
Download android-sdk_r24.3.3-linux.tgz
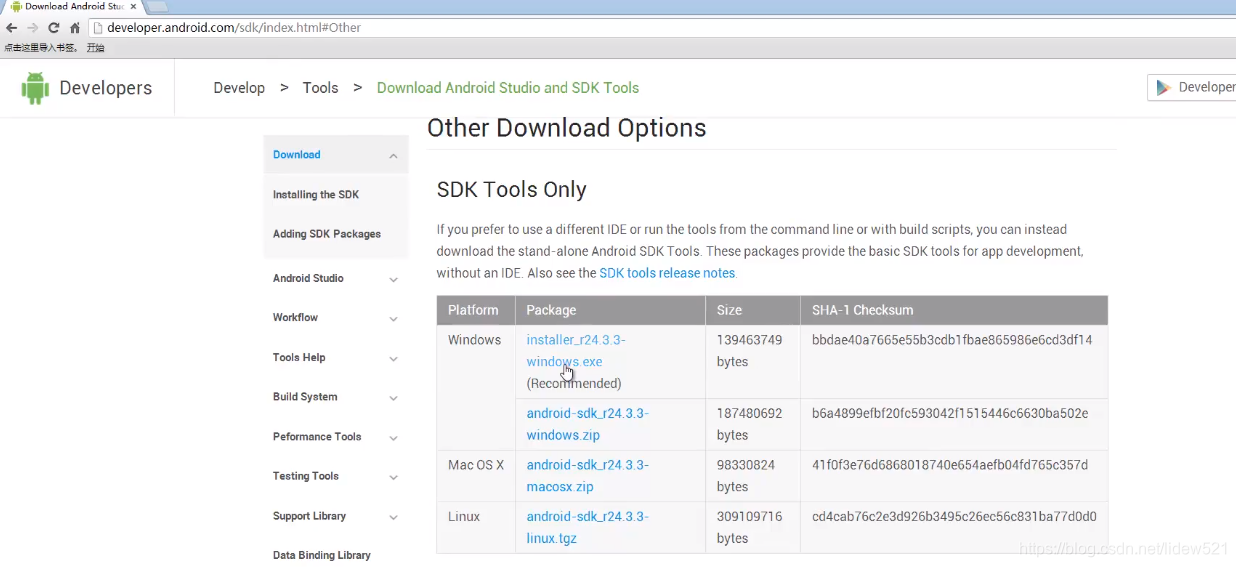(588, 528)
